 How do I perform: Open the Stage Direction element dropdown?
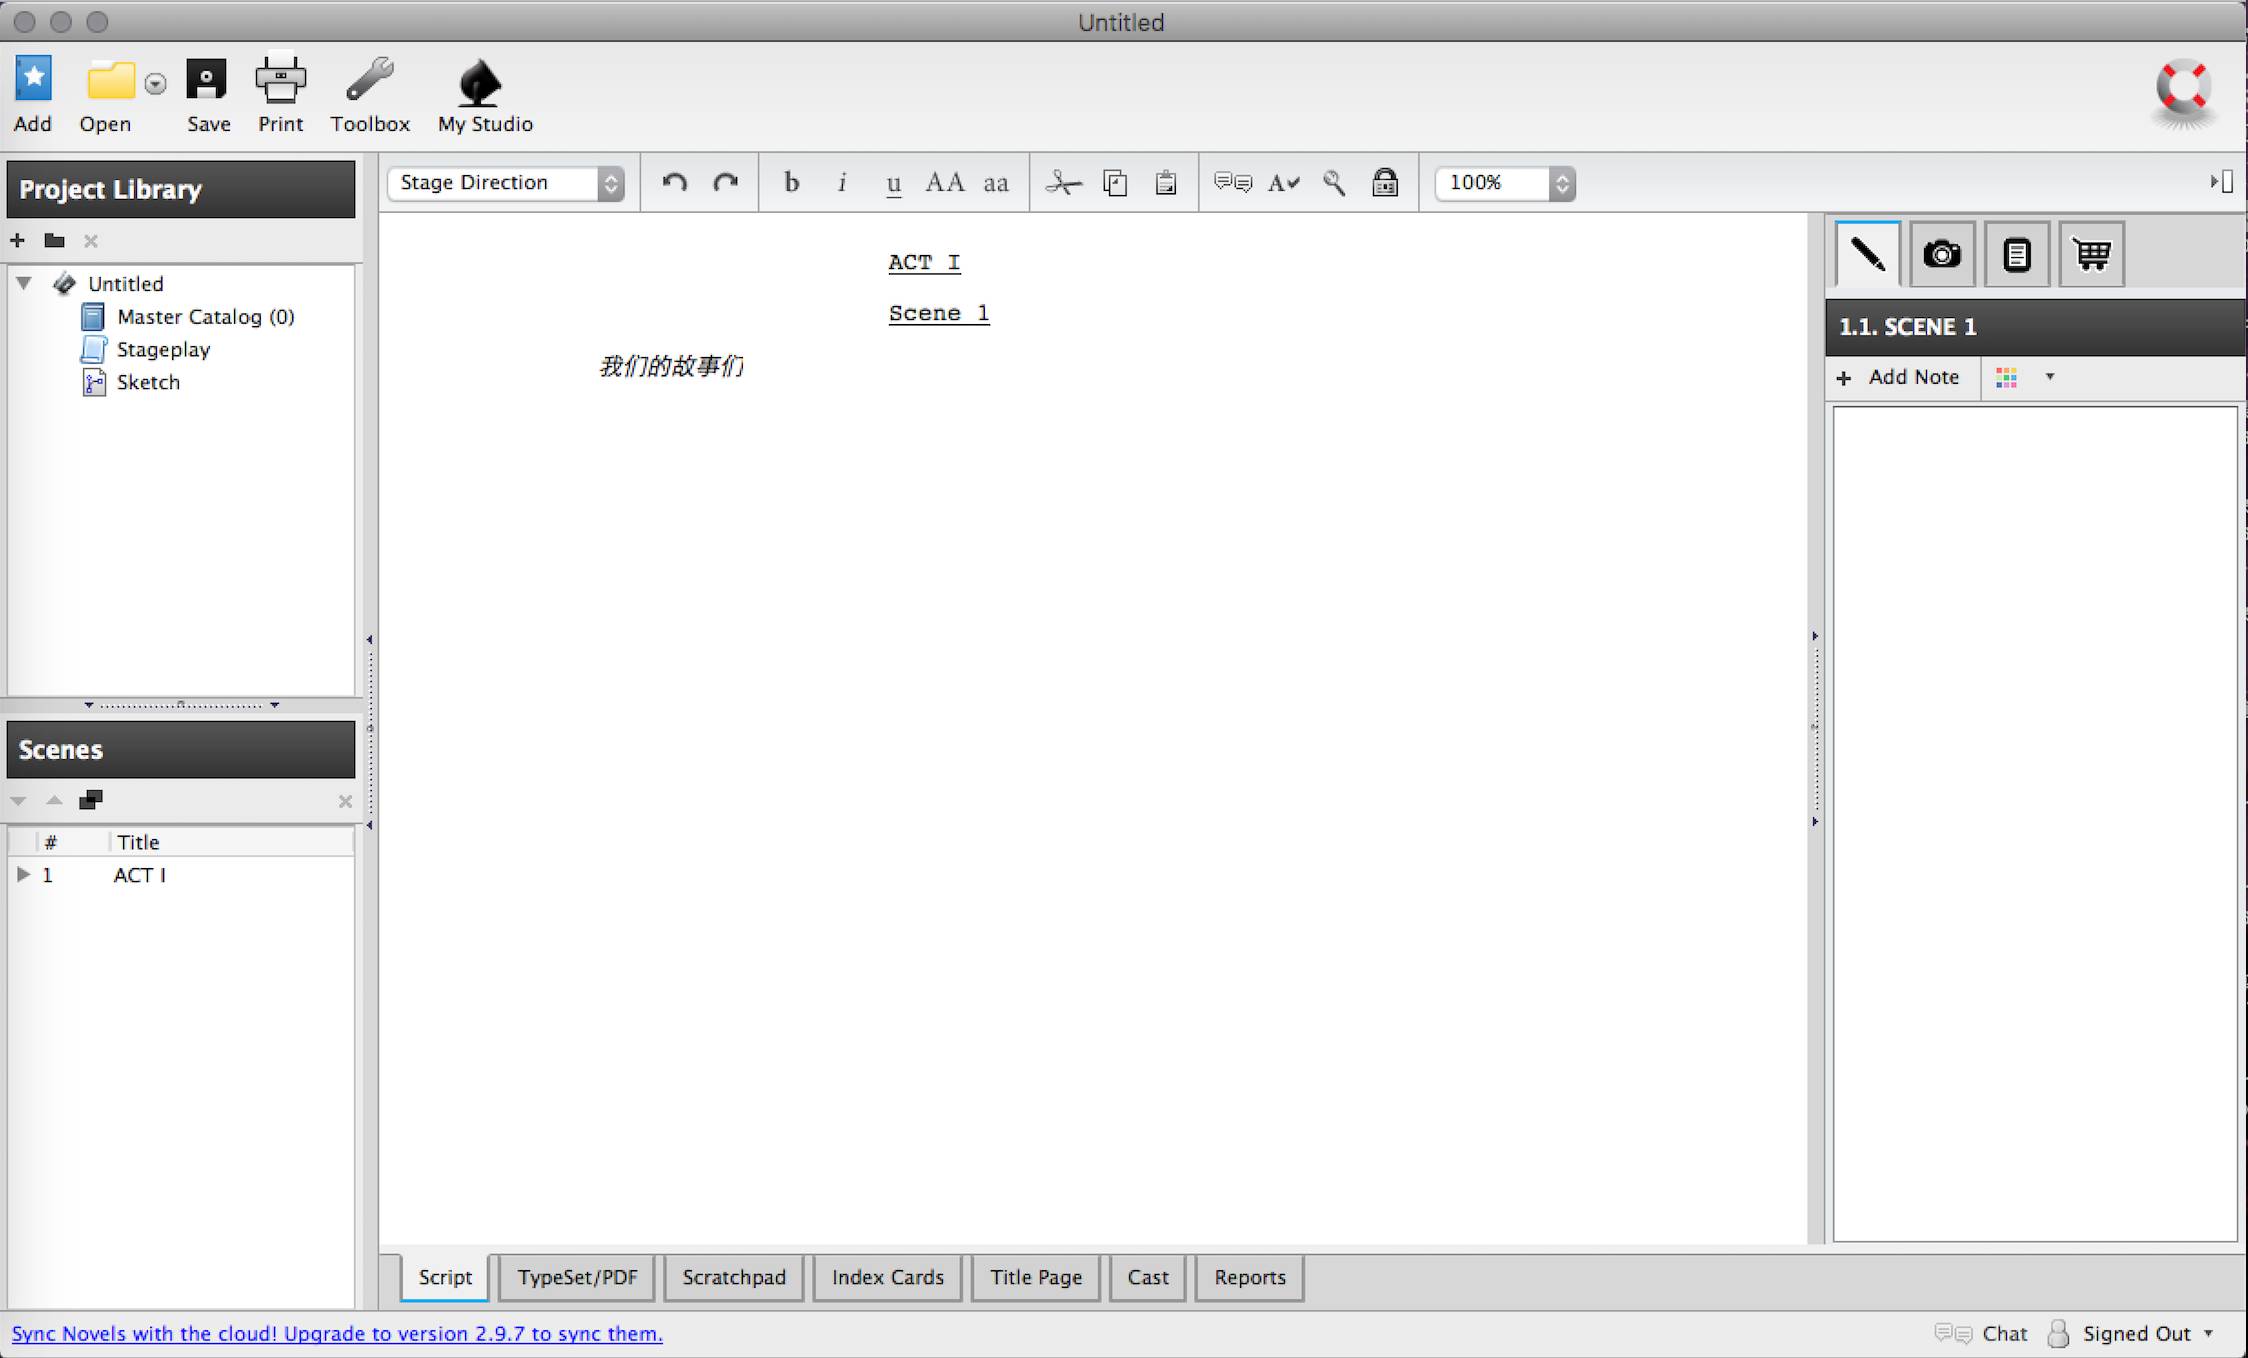point(507,183)
